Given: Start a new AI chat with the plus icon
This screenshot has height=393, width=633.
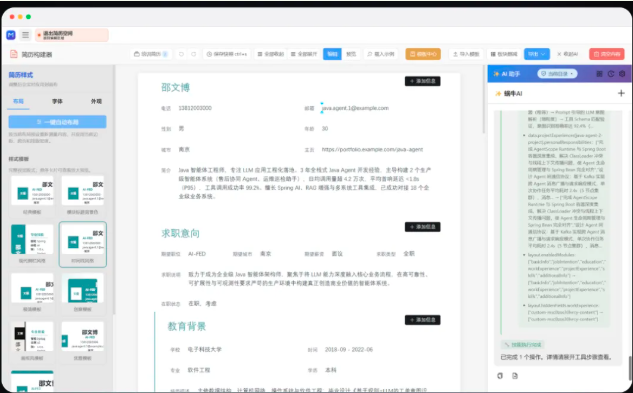Looking at the screenshot, I should [x=621, y=93].
